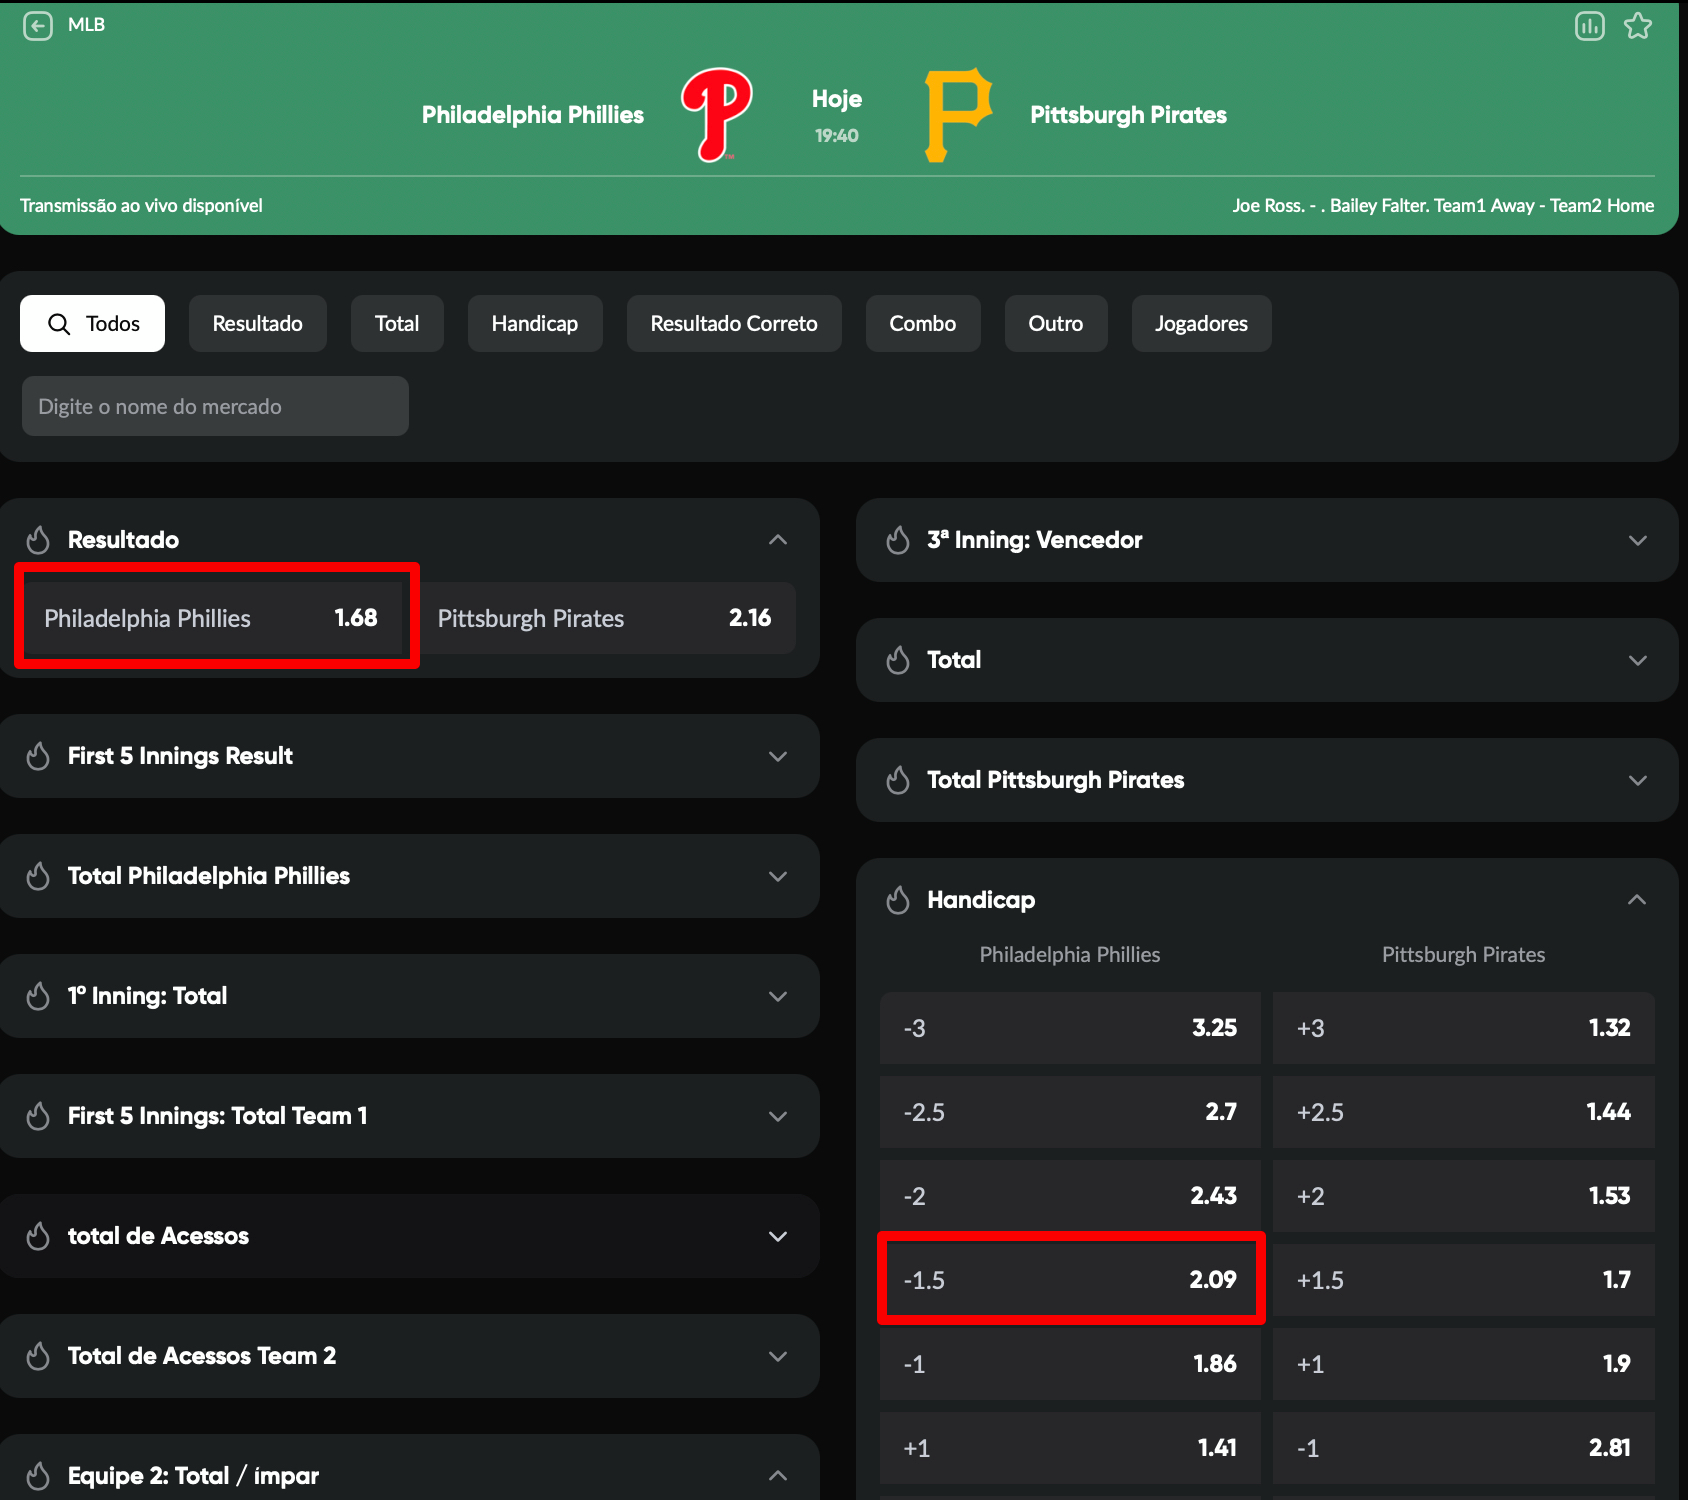Select Pirates handicap +1 at 1.9
The height and width of the screenshot is (1500, 1688).
pos(1464,1364)
